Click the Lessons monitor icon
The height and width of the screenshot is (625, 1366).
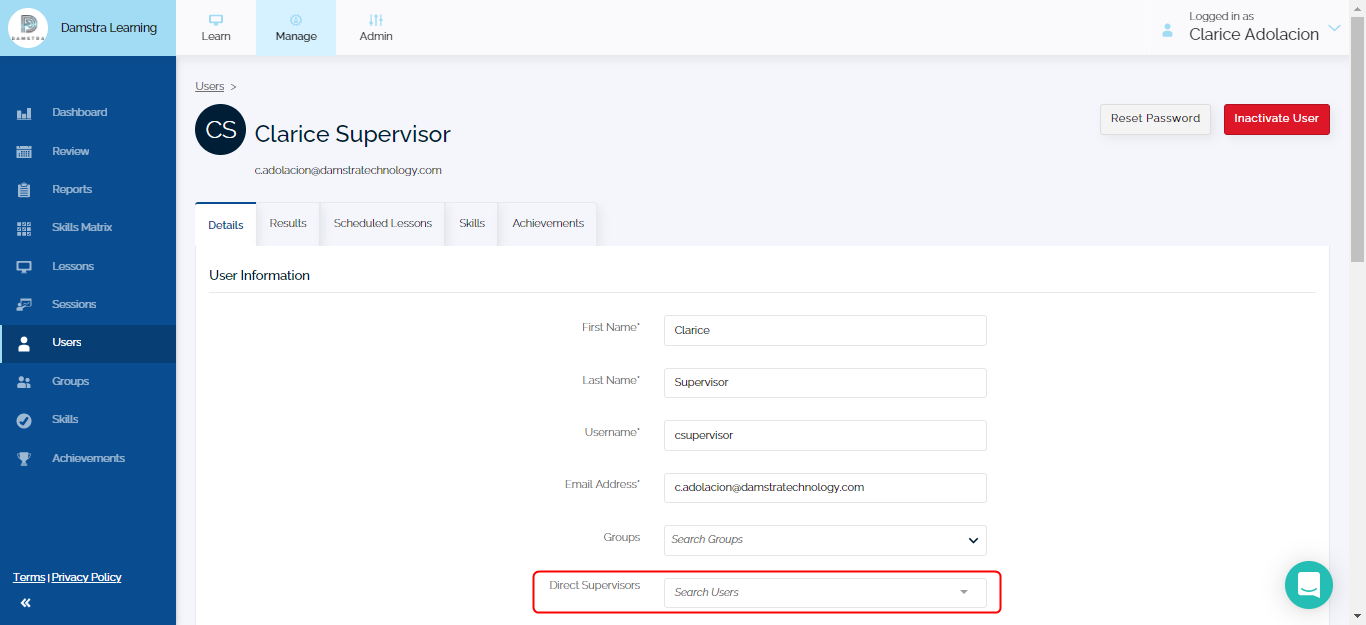pos(25,267)
